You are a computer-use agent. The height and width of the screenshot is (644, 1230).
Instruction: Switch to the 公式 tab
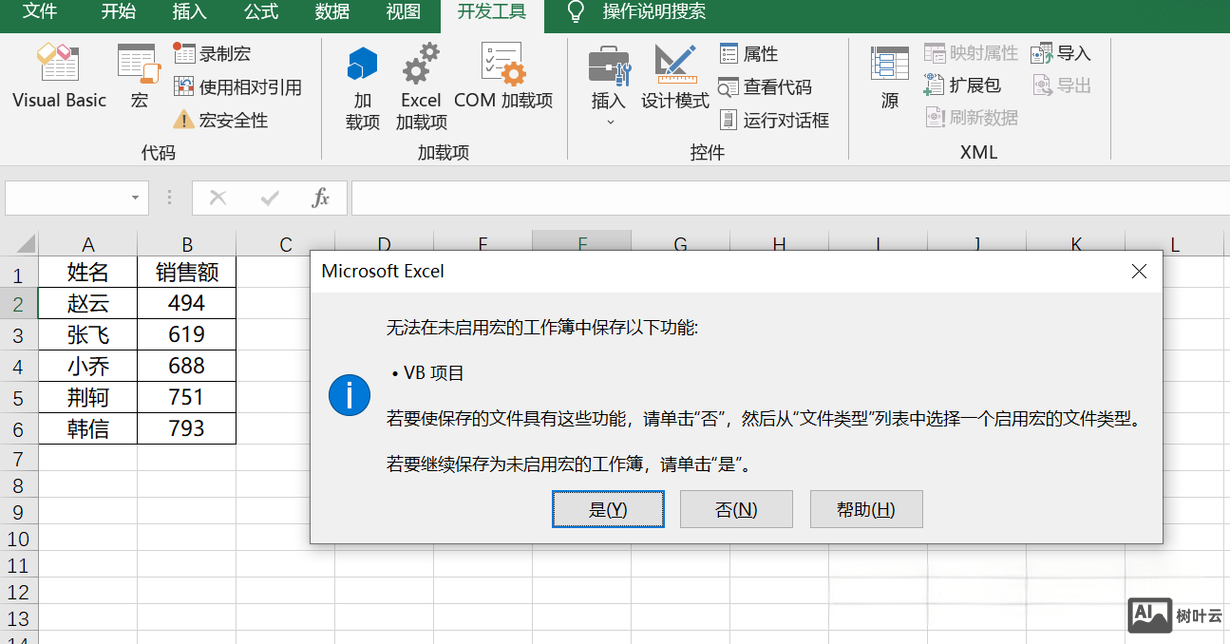click(261, 12)
